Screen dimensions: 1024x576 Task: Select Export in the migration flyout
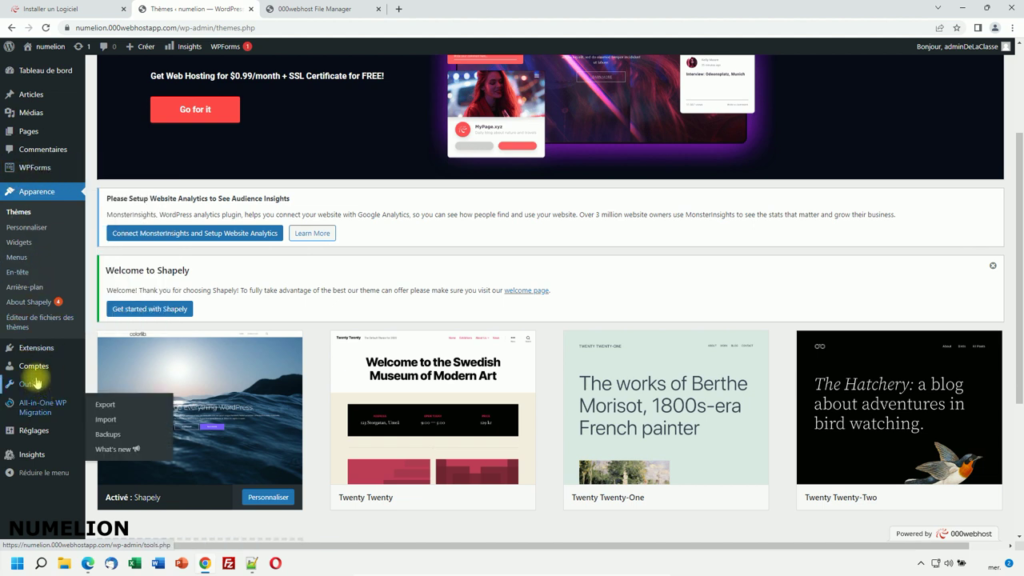pyautogui.click(x=105, y=404)
